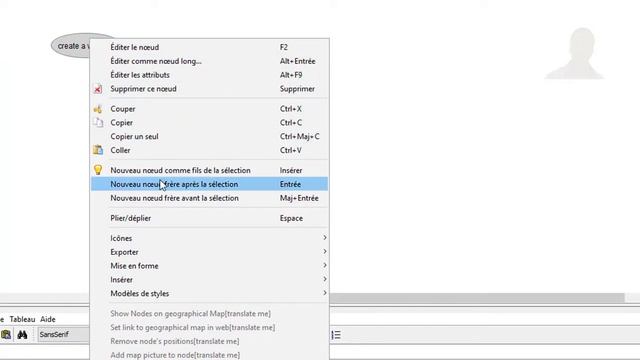This screenshot has height=360, width=640.
Task: Click the scissors Couper icon
Action: pos(98,109)
